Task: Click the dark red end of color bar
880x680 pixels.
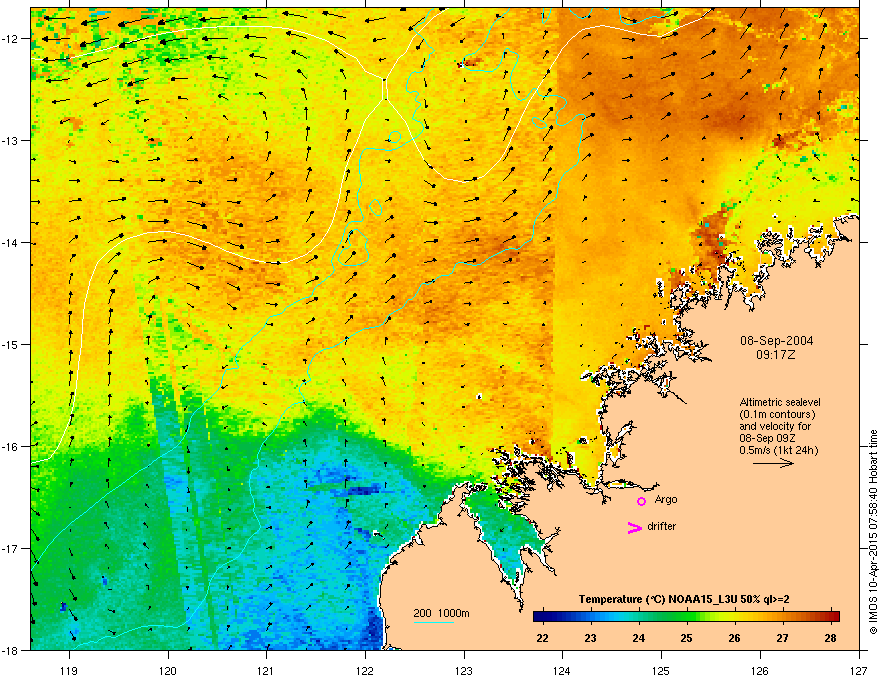Action: click(835, 616)
